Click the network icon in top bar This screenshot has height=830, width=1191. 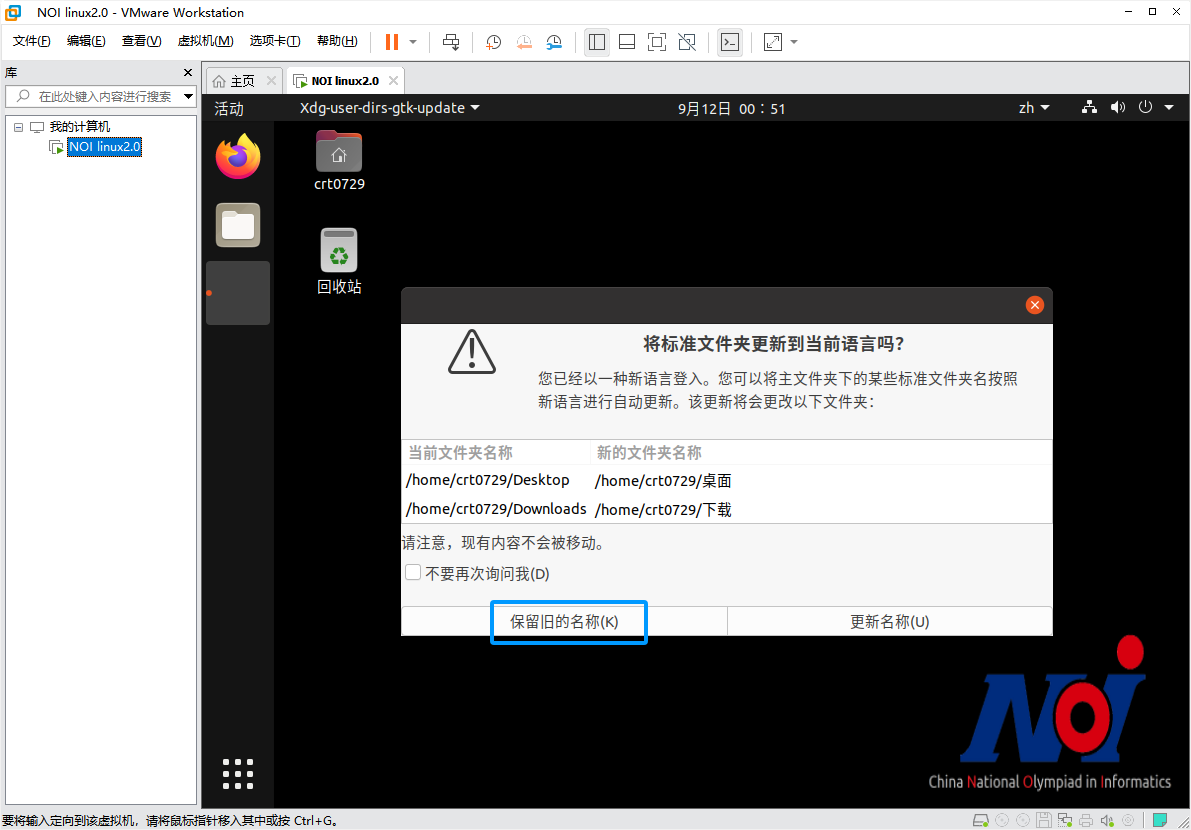[x=1089, y=108]
